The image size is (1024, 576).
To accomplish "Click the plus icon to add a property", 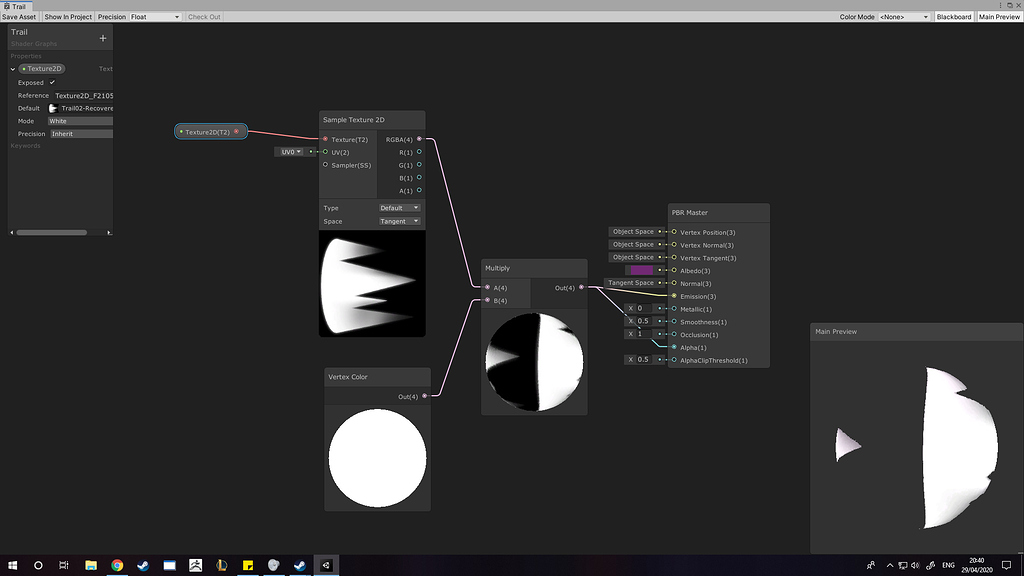I will (x=104, y=37).
